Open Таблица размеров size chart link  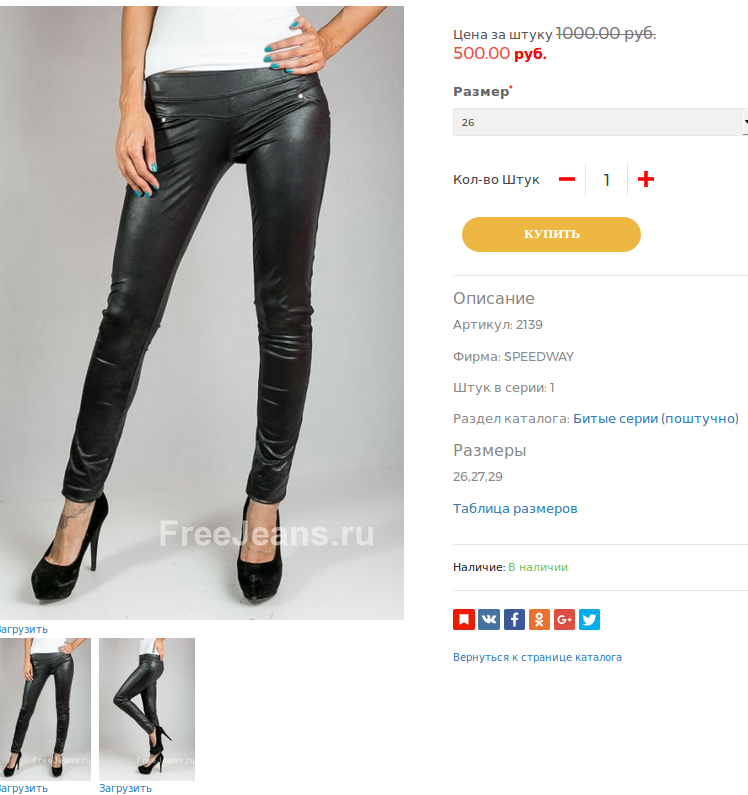point(515,509)
